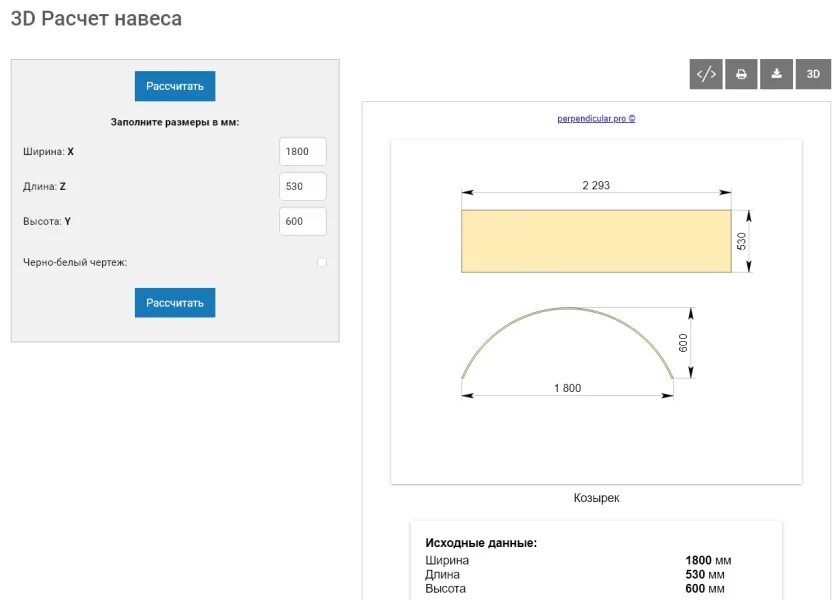Viewport: 840px width, 600px height.
Task: Click the top Рассчитать button
Action: pos(175,86)
